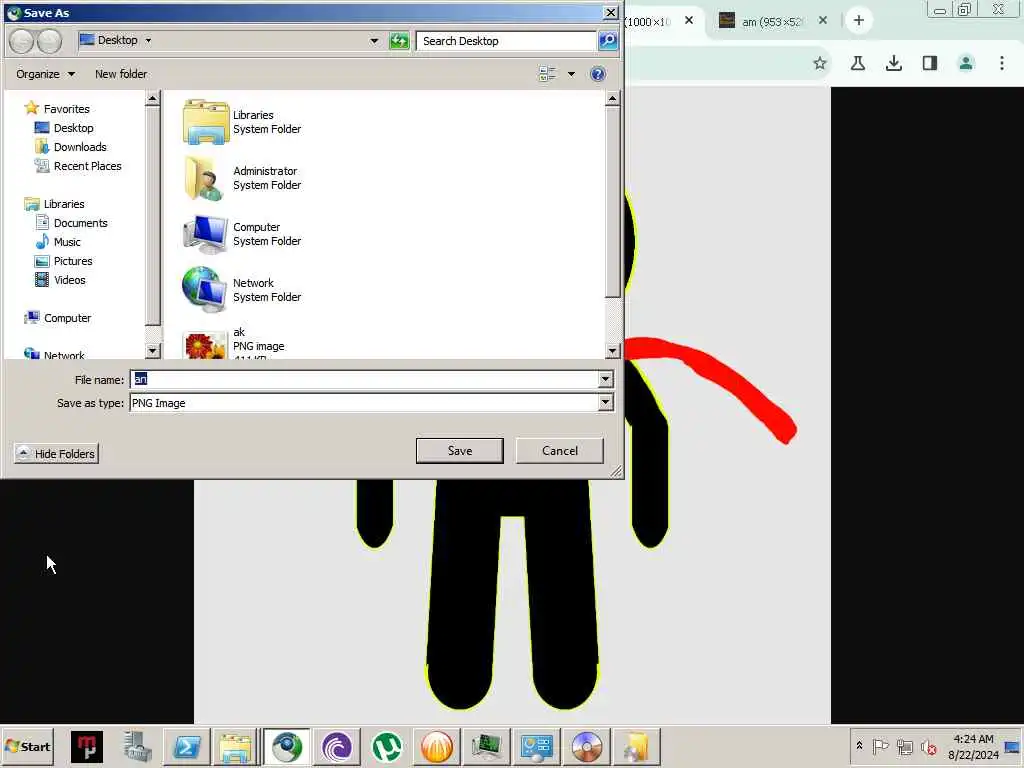Hide the folders pane

[x=56, y=453]
